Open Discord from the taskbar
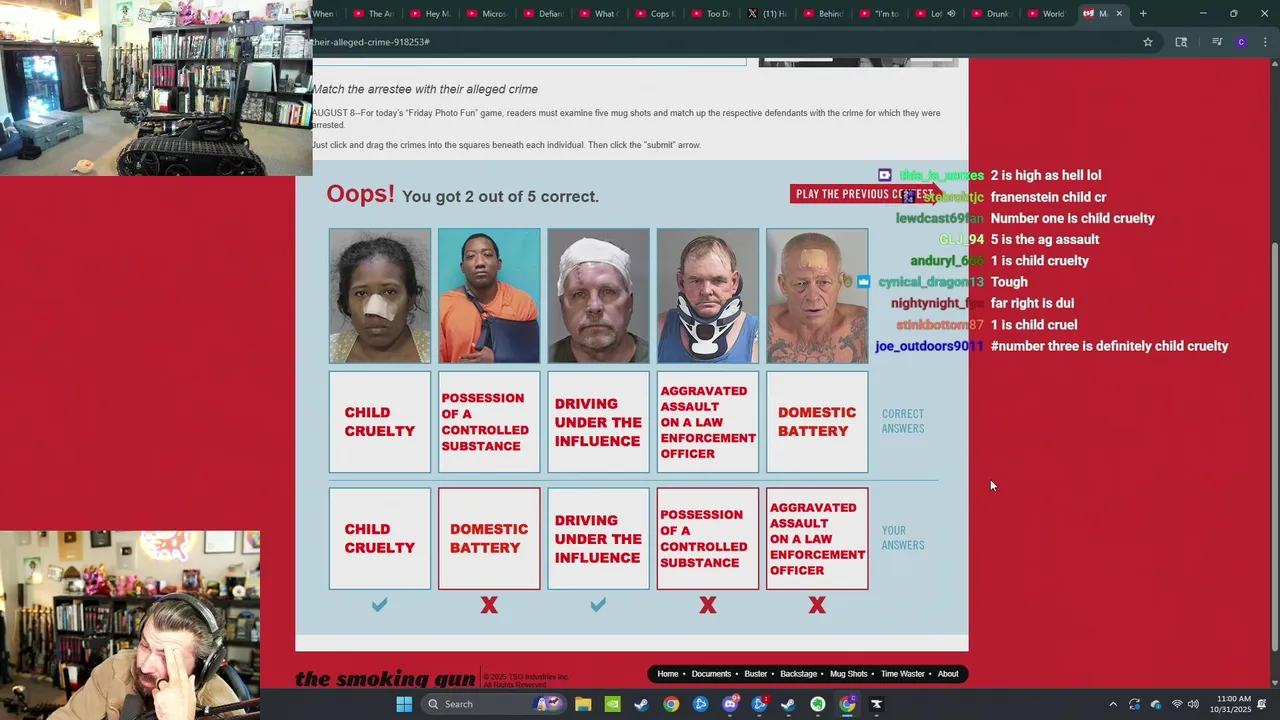Screen dimensions: 1280x720 pyautogui.click(x=730, y=704)
